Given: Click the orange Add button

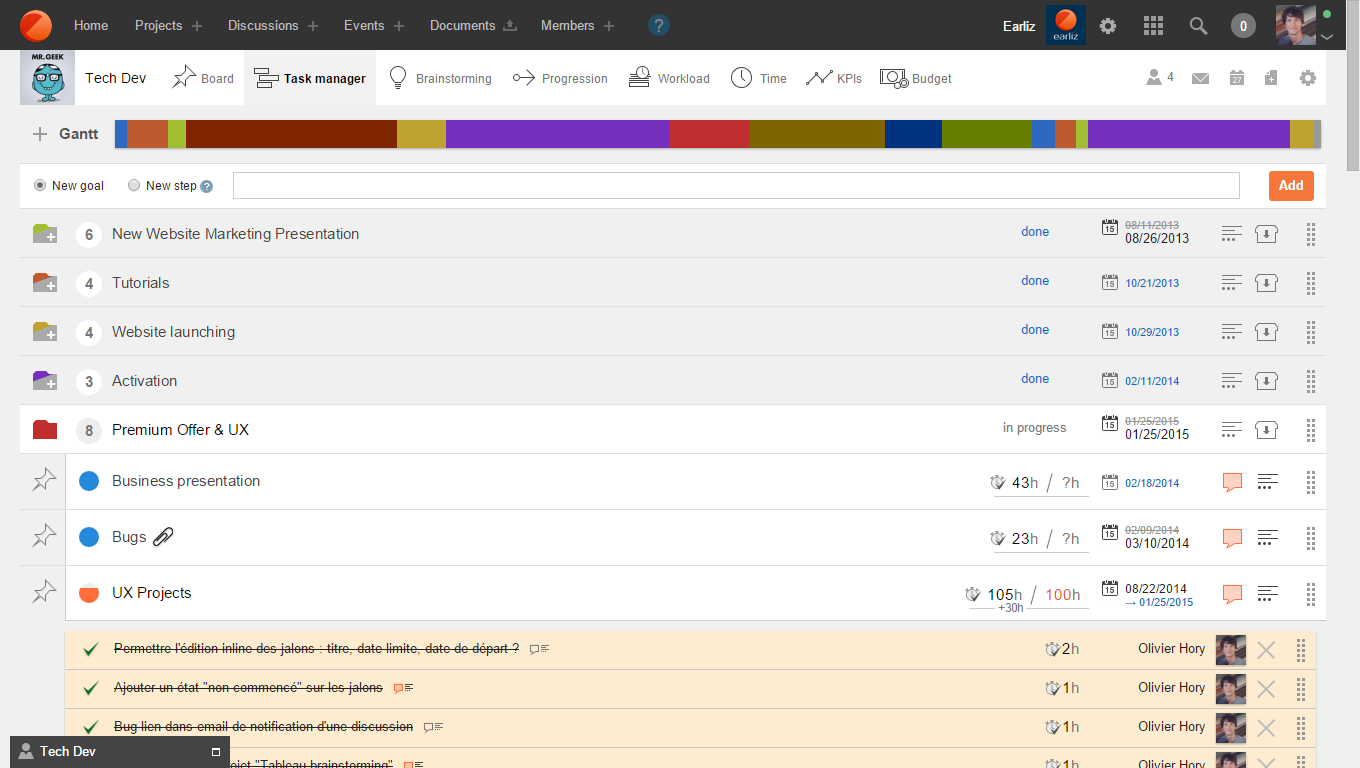Looking at the screenshot, I should pos(1290,186).
